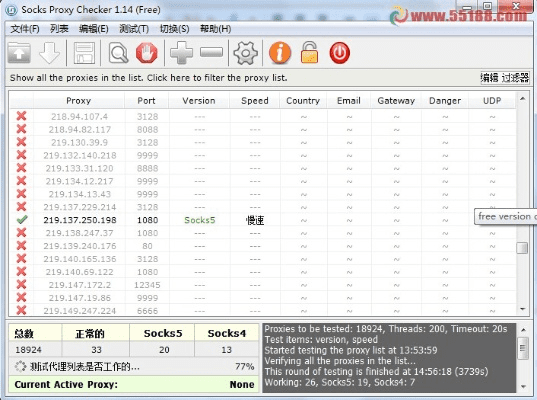Select proxy row 219.139.240.176
The image size is (537, 400).
262,246
